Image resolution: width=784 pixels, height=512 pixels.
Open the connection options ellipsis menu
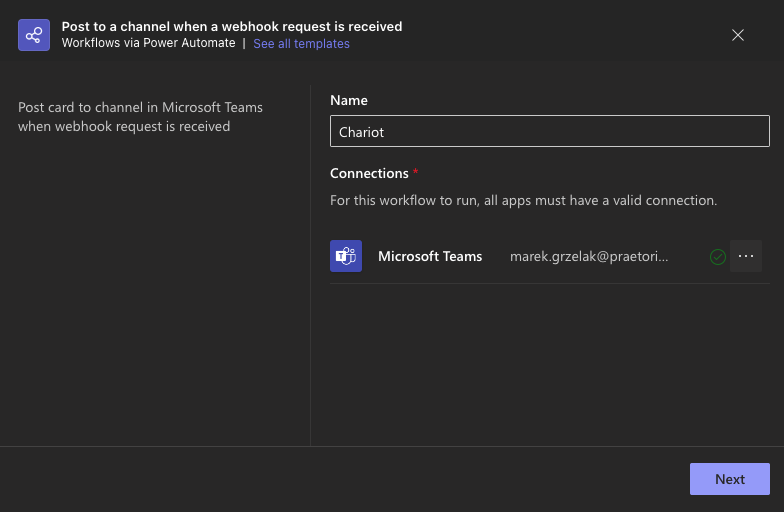(x=746, y=256)
